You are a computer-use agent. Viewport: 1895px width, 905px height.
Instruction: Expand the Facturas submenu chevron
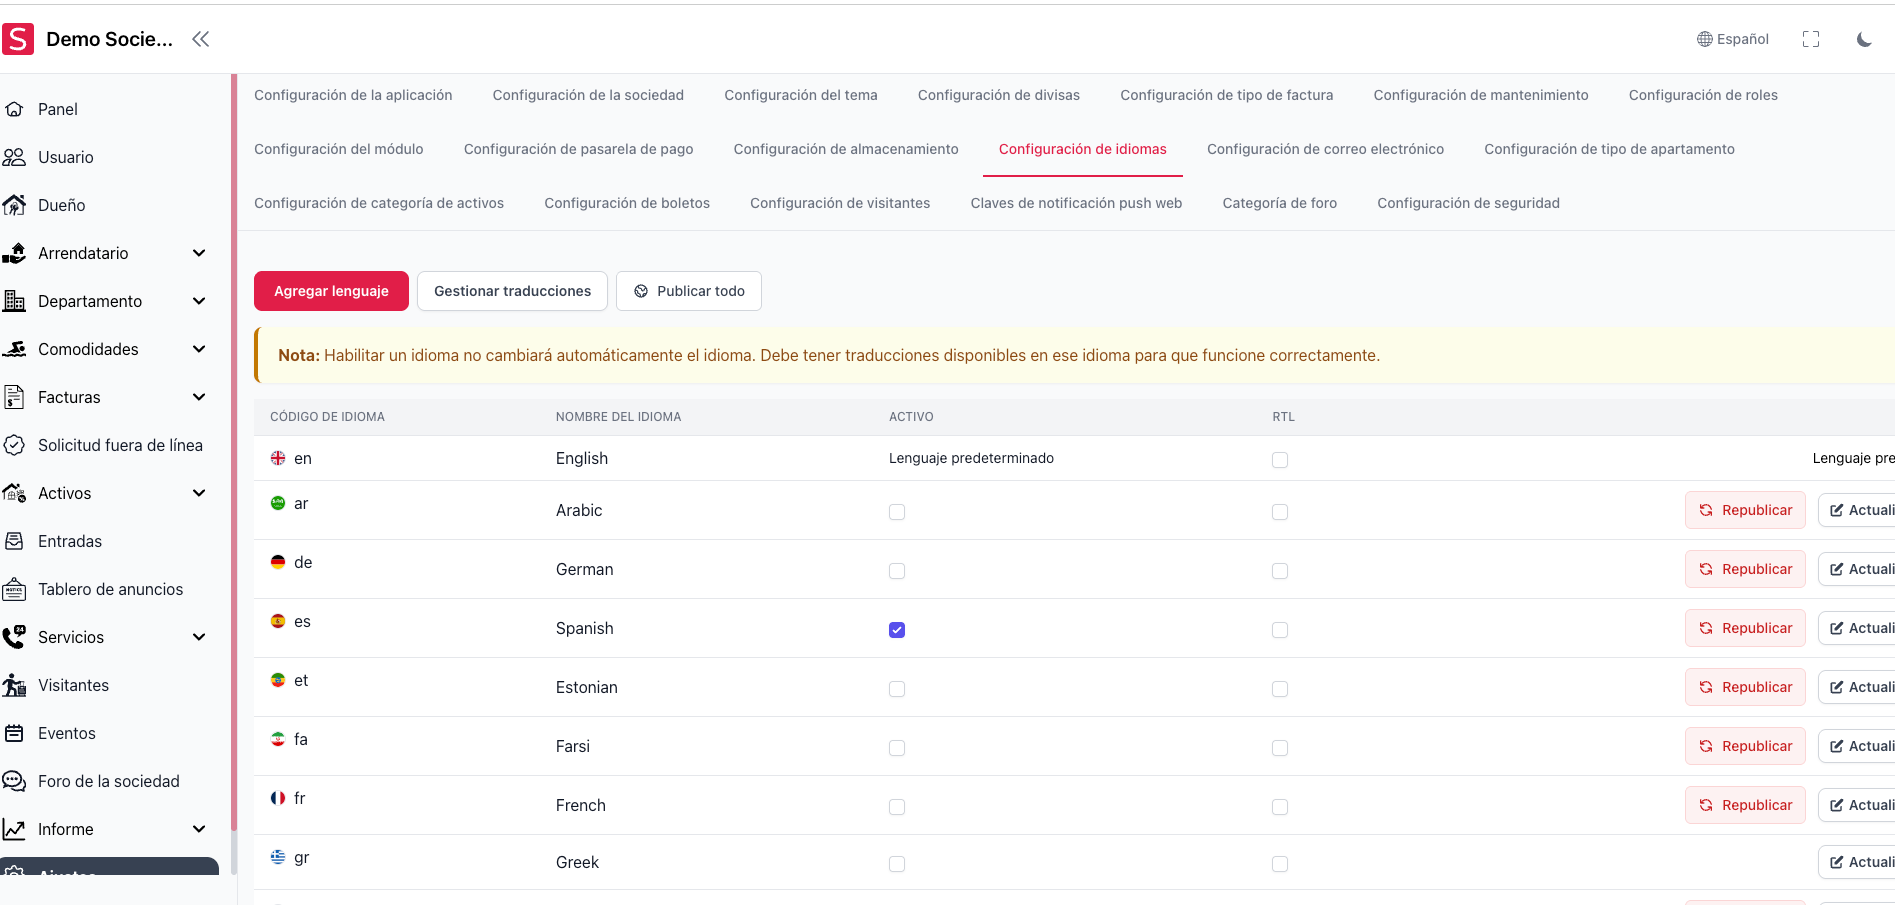click(x=199, y=397)
